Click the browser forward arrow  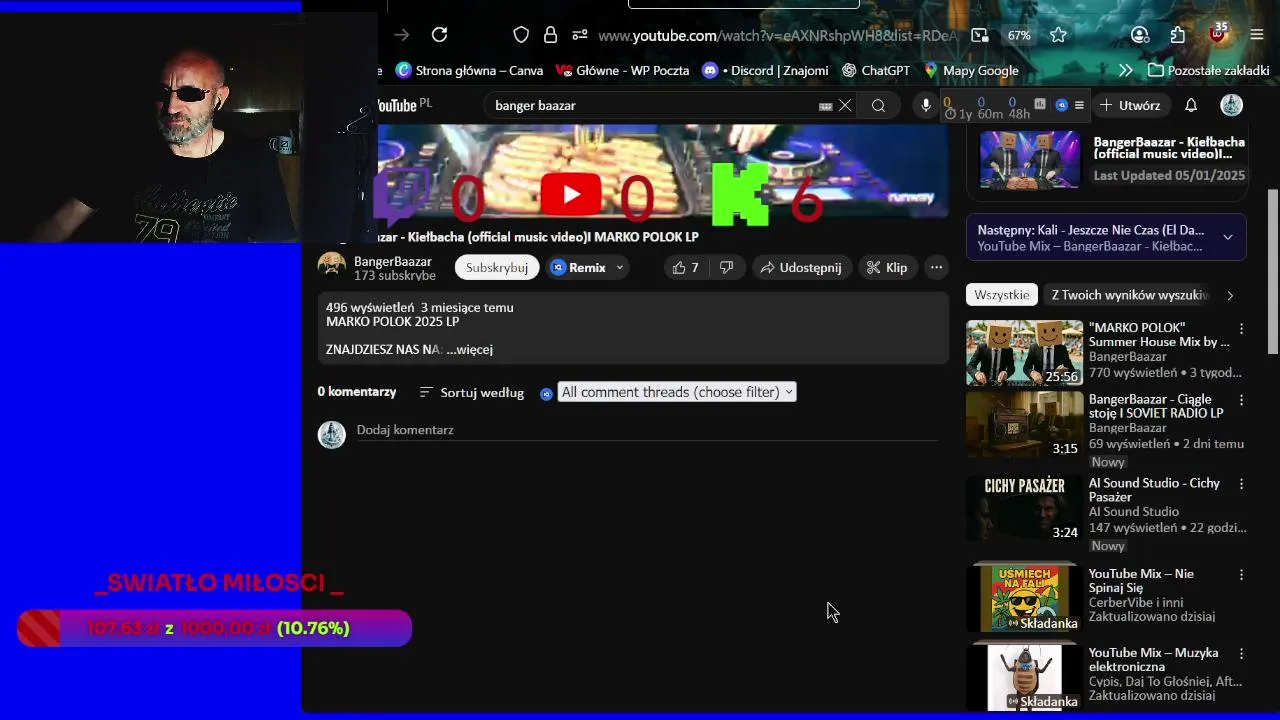[401, 35]
